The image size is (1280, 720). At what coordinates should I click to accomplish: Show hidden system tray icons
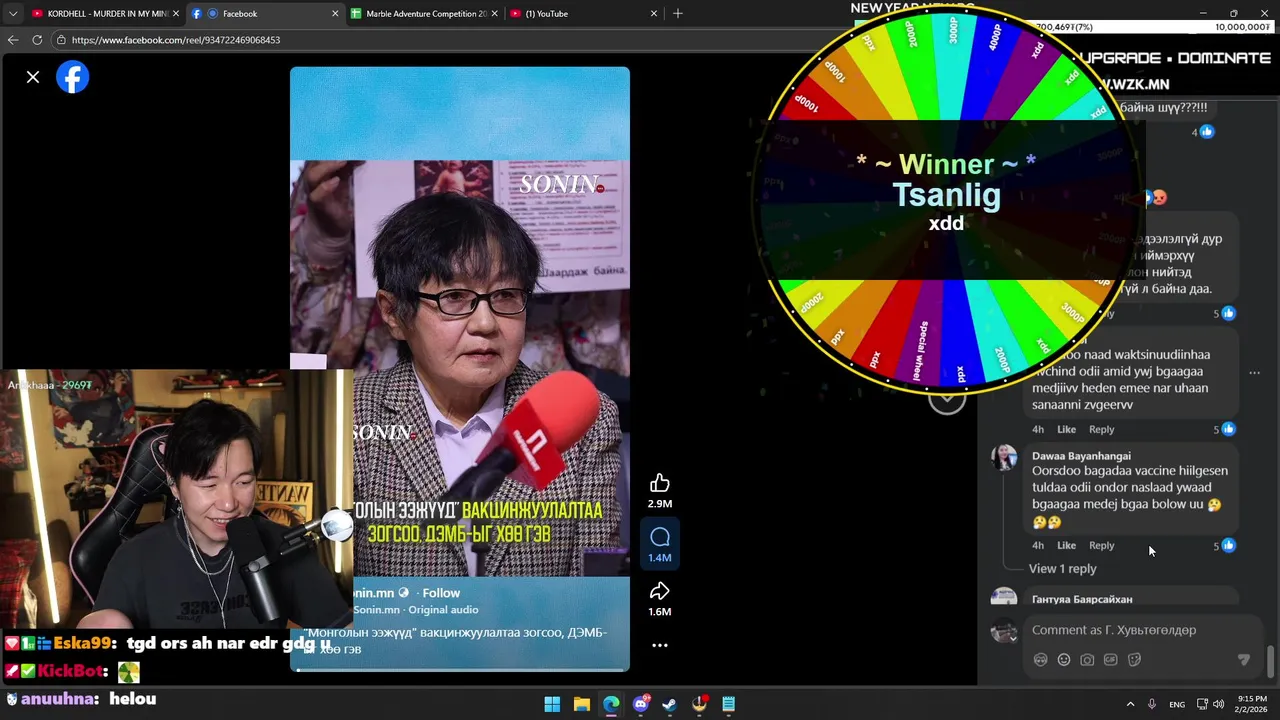1130,704
